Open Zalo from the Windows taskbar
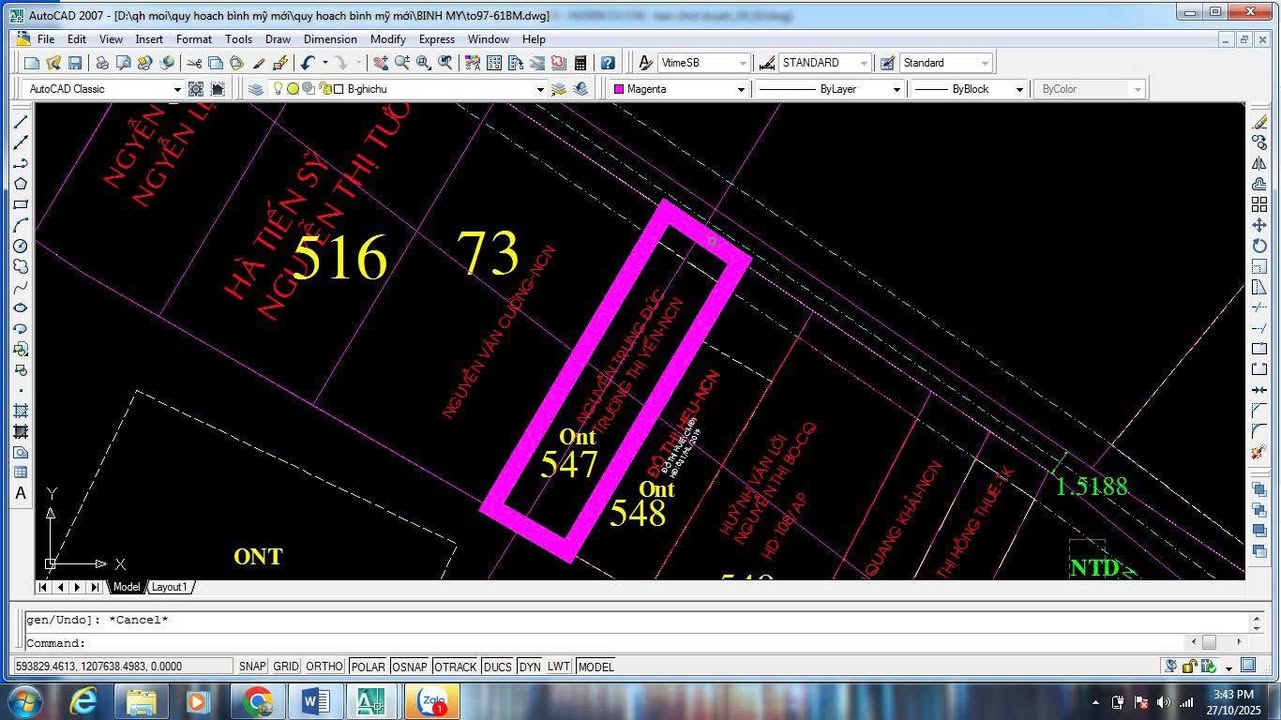This screenshot has width=1281, height=720. click(x=432, y=702)
